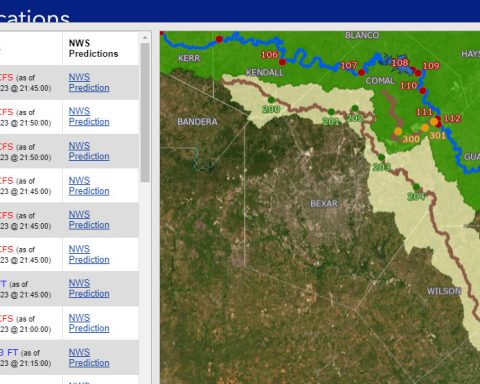Select orange marker 300 on map

[x=398, y=132]
